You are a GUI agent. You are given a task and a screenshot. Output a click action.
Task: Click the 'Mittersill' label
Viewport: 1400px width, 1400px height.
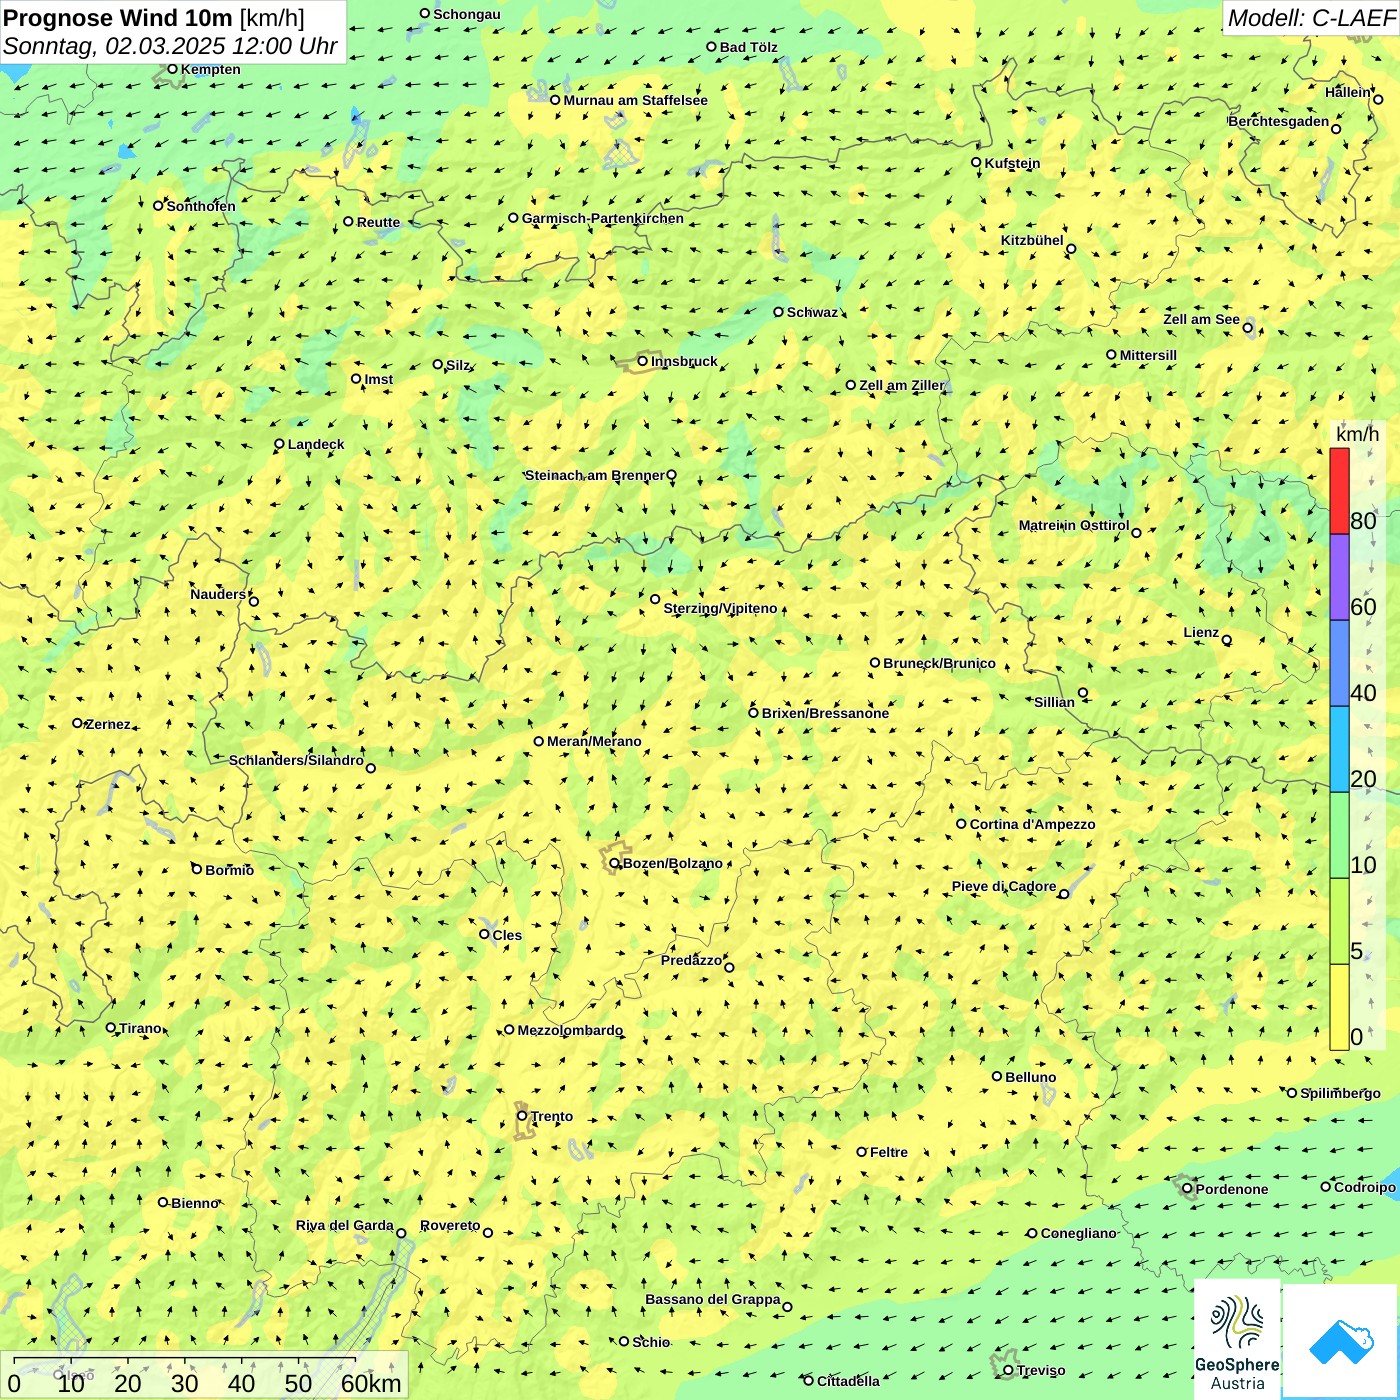pos(1148,355)
